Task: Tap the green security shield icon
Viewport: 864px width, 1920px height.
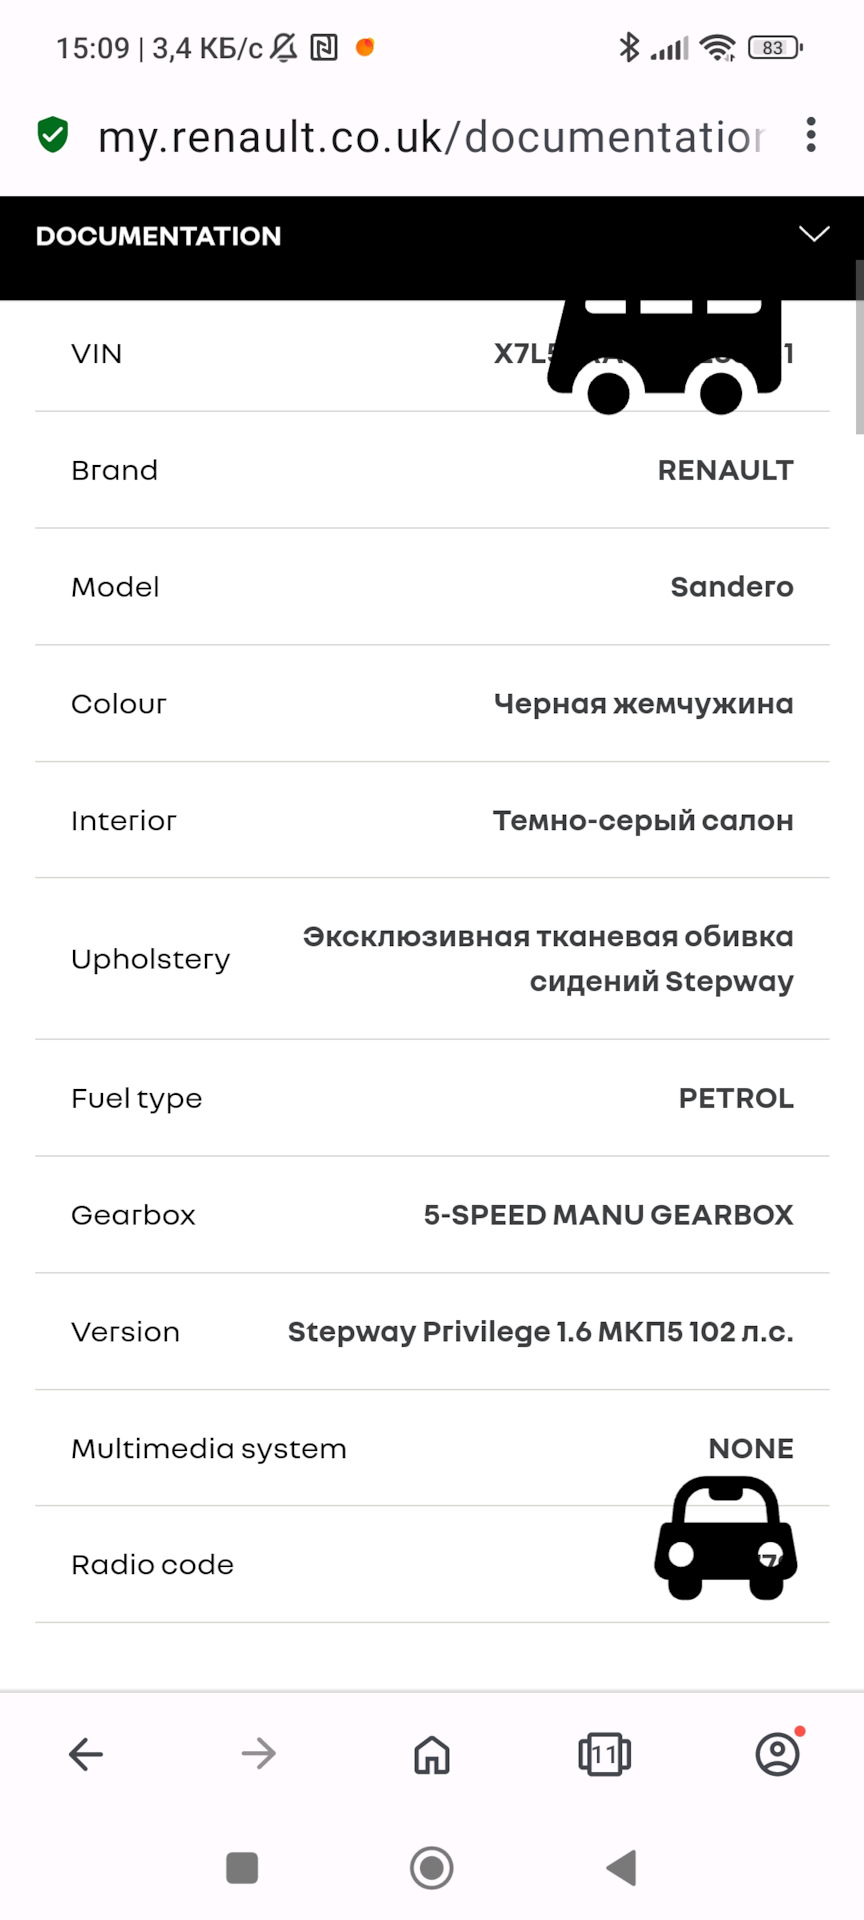Action: [53, 134]
